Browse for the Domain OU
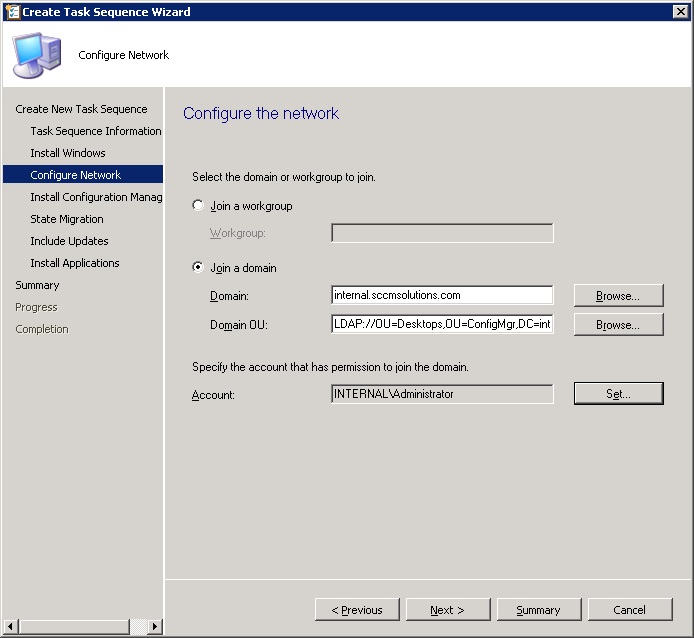Image resolution: width=694 pixels, height=638 pixels. (x=618, y=325)
